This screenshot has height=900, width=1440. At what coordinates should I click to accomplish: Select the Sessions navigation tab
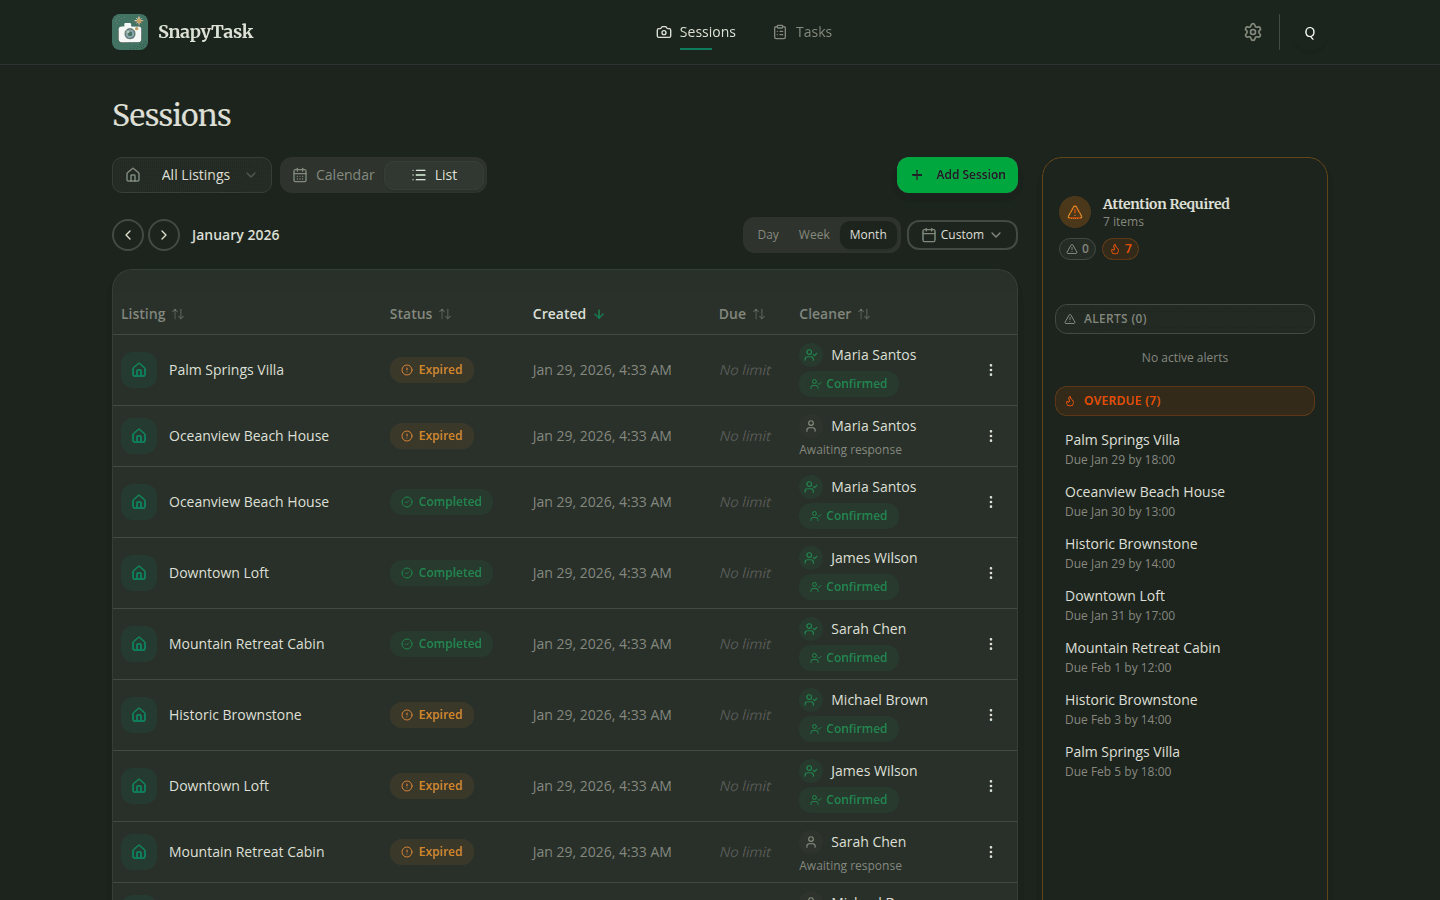(695, 31)
